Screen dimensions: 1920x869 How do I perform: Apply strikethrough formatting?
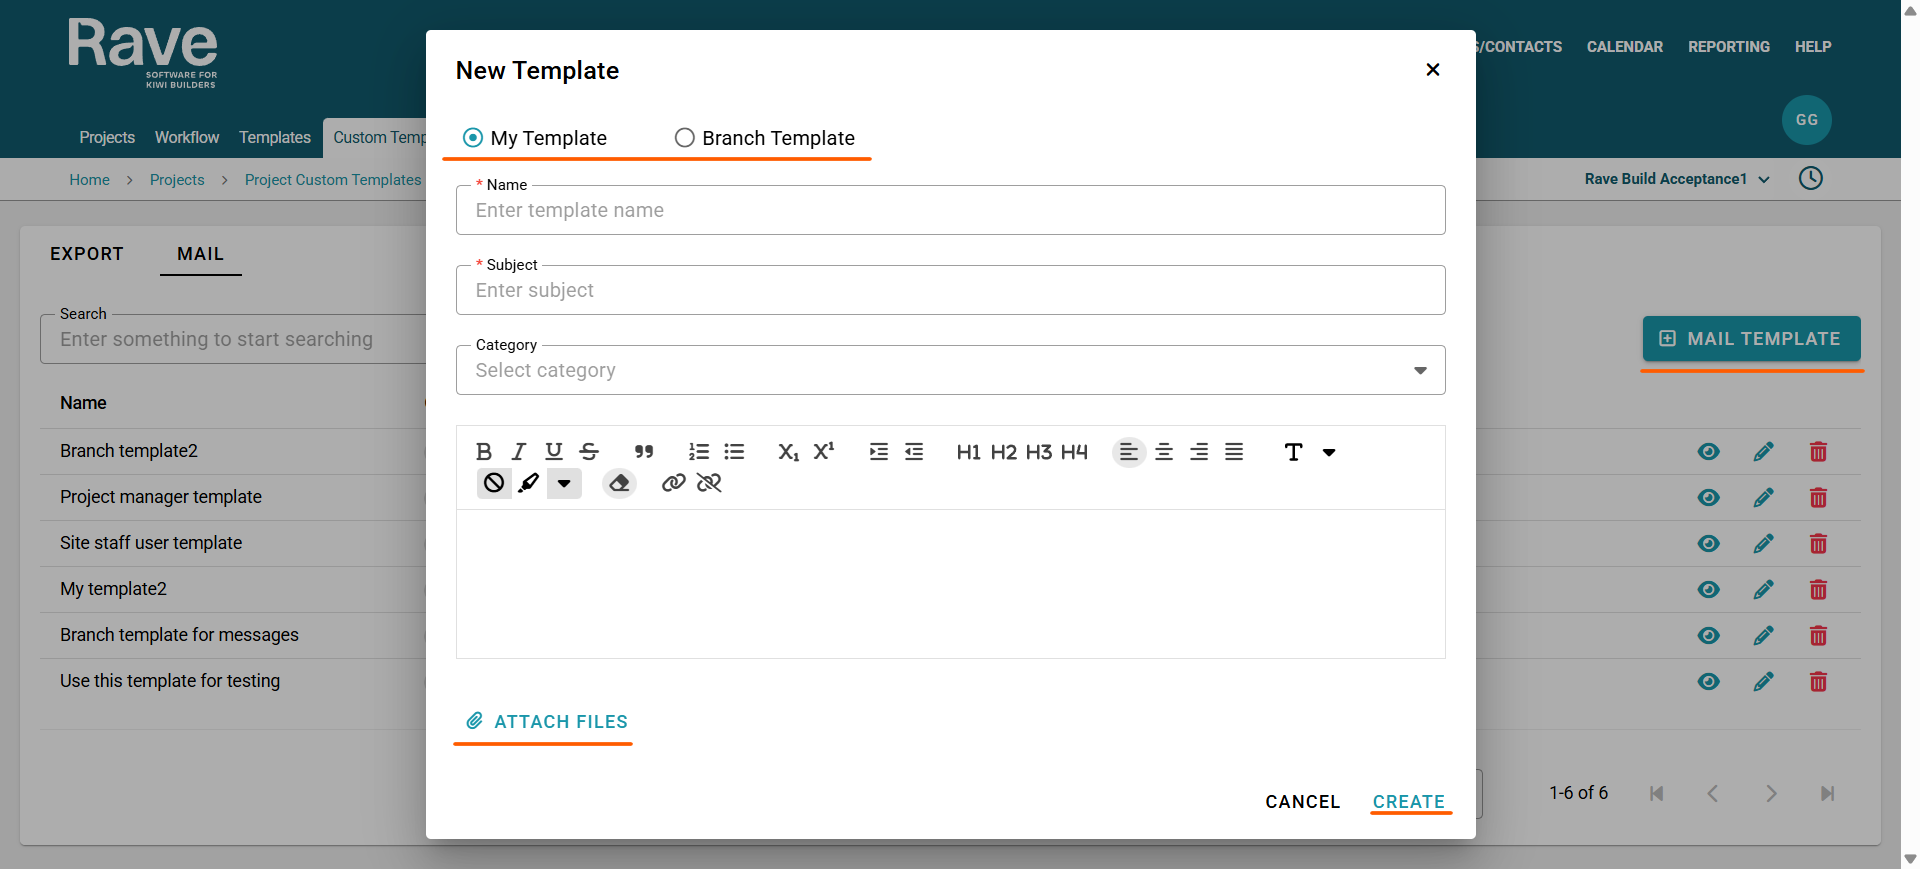coord(589,452)
